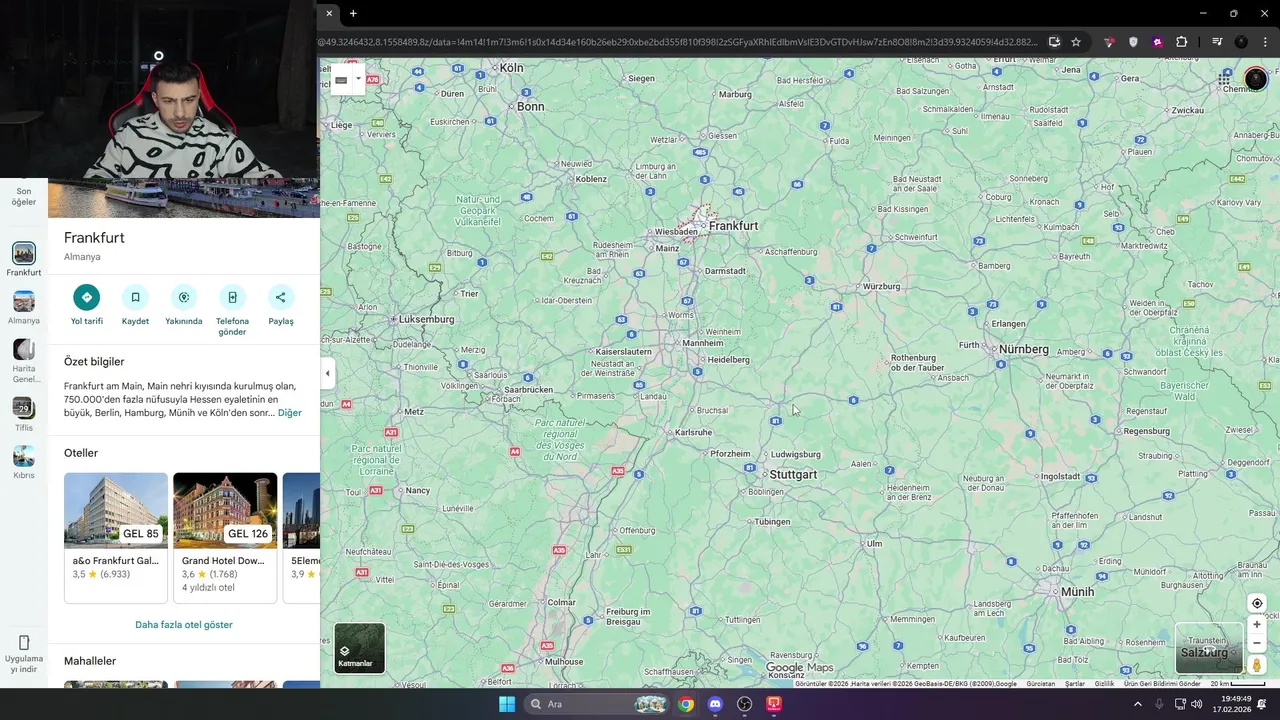Open the media control icon in Chrome toolbar
The image size is (1280, 720).
click(1217, 42)
